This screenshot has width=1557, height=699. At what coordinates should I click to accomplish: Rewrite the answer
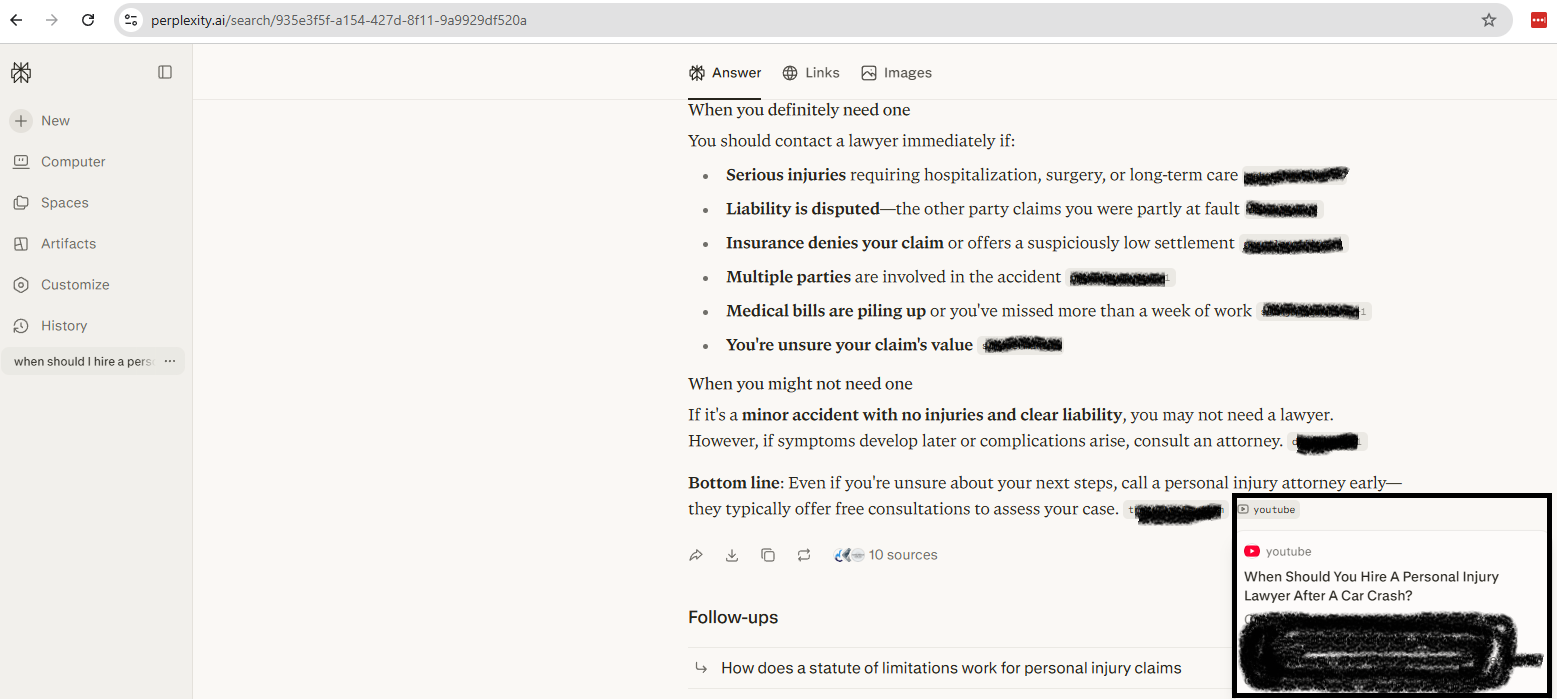[804, 555]
